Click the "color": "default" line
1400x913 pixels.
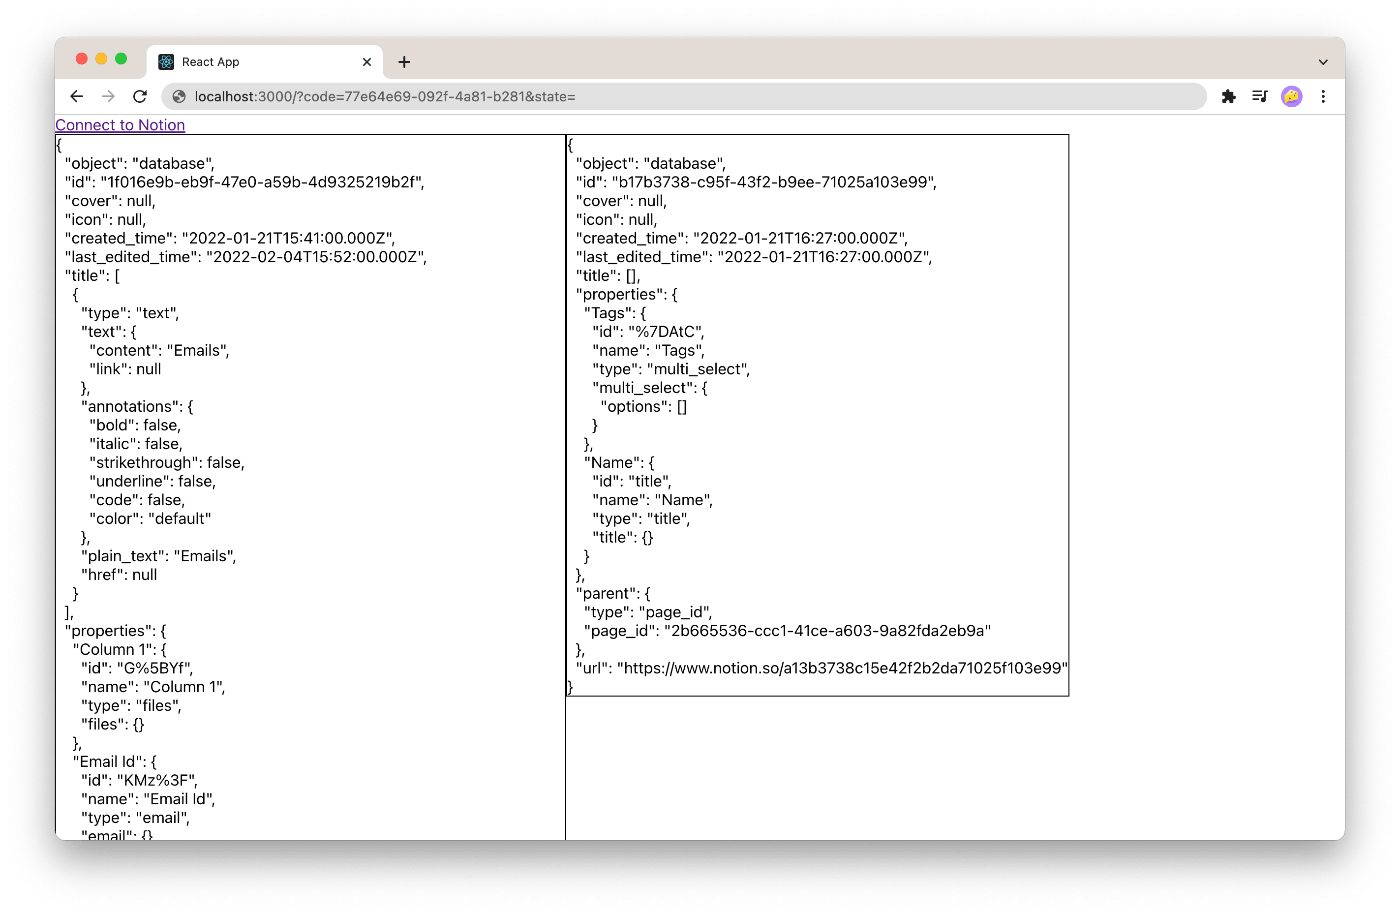pos(150,519)
